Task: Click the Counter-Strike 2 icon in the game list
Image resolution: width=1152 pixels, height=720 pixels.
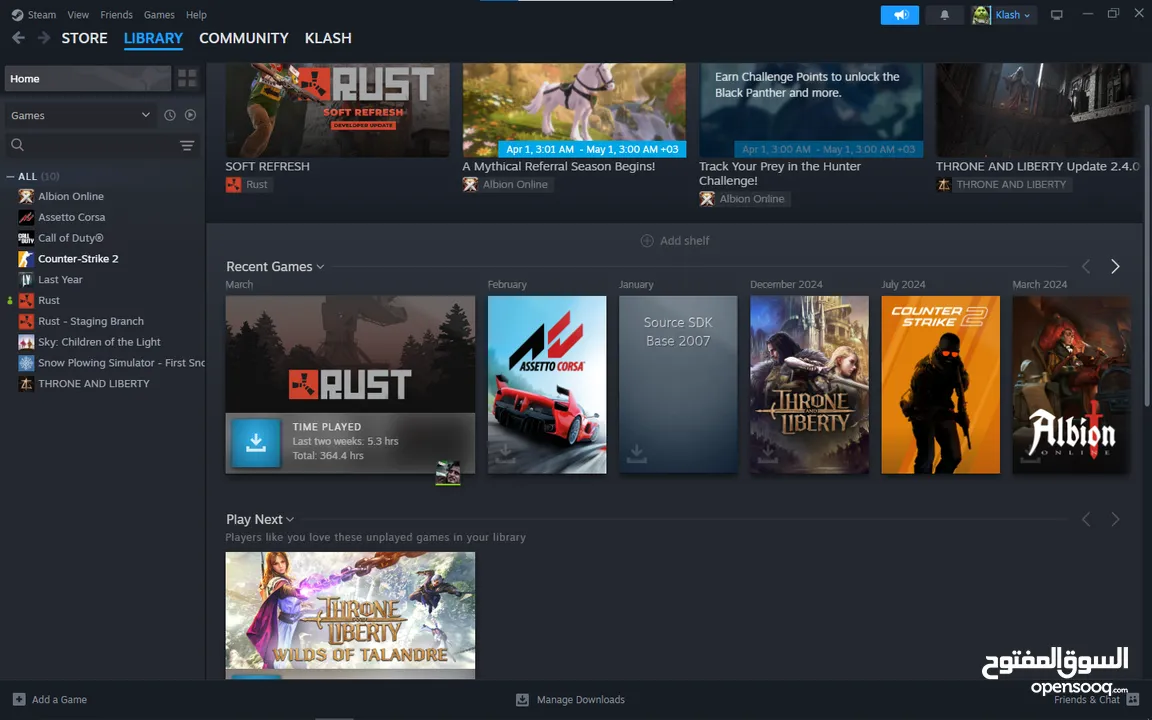Action: 26,259
